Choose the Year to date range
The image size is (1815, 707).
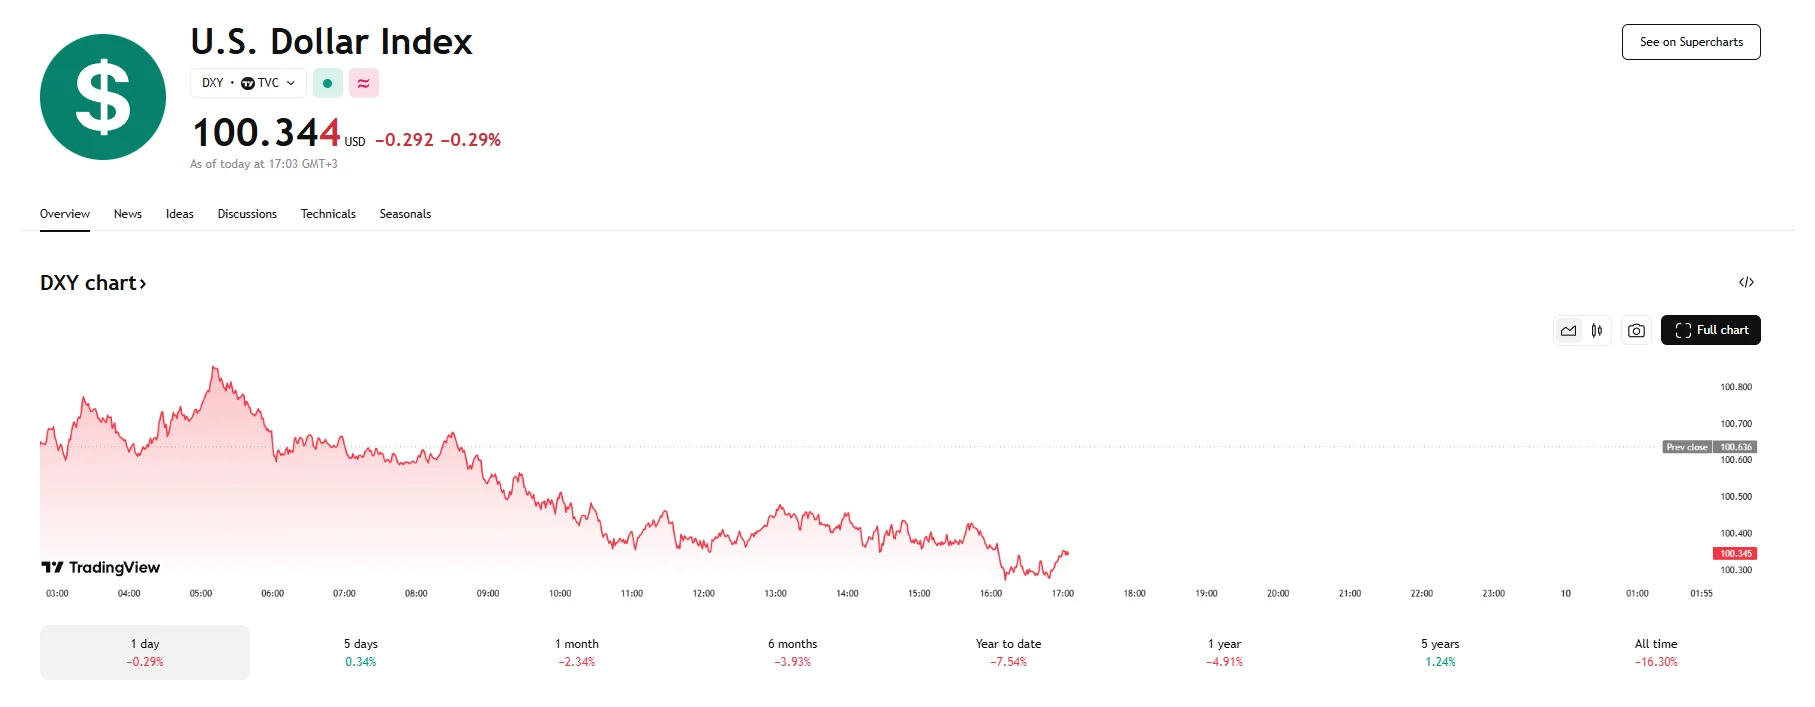[x=1008, y=652]
